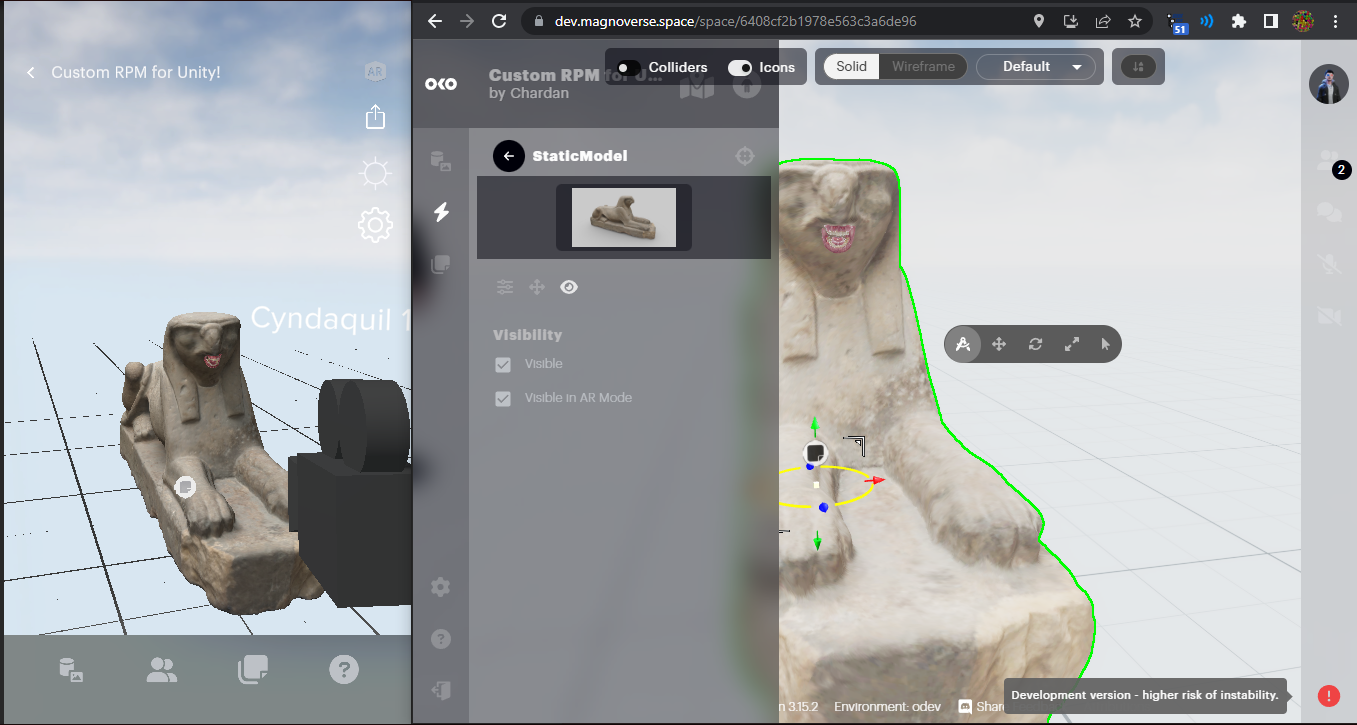Open the share icon in mobile view
Viewport: 1357px width, 725px height.
tap(375, 117)
